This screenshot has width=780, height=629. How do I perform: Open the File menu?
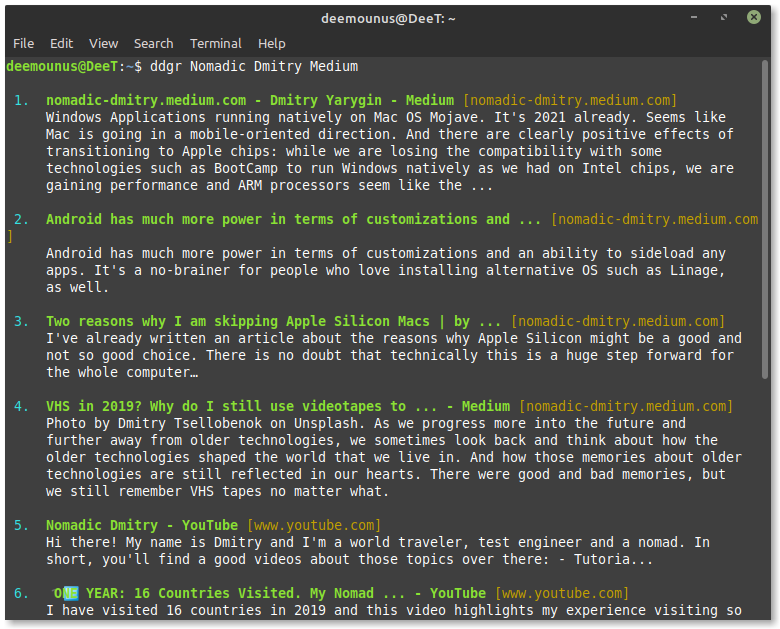23,44
